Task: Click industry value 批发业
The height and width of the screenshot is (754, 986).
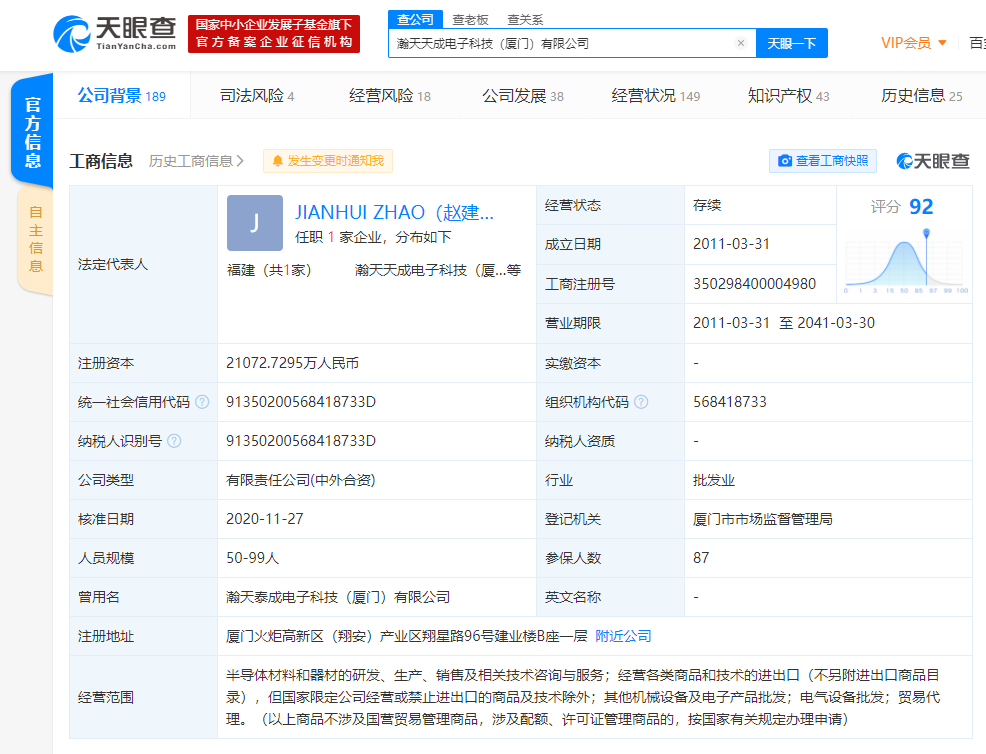Action: 714,480
